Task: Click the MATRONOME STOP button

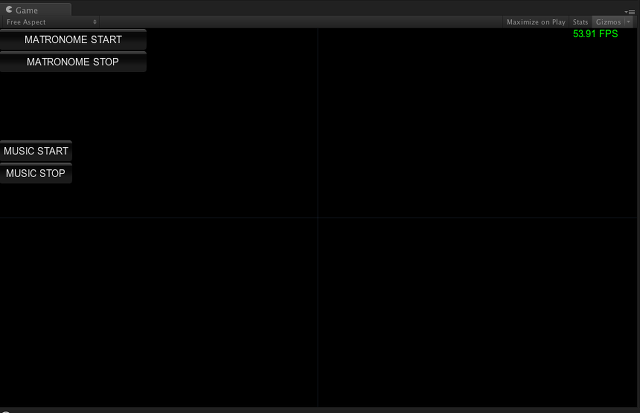Action: click(x=73, y=62)
